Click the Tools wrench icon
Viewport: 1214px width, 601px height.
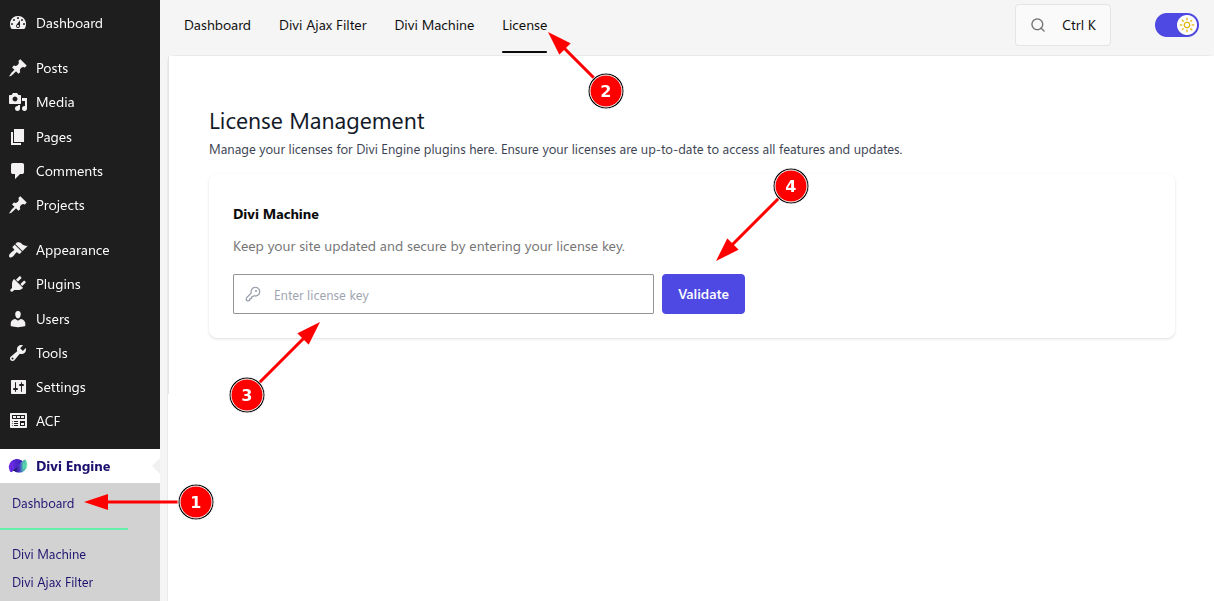18,353
